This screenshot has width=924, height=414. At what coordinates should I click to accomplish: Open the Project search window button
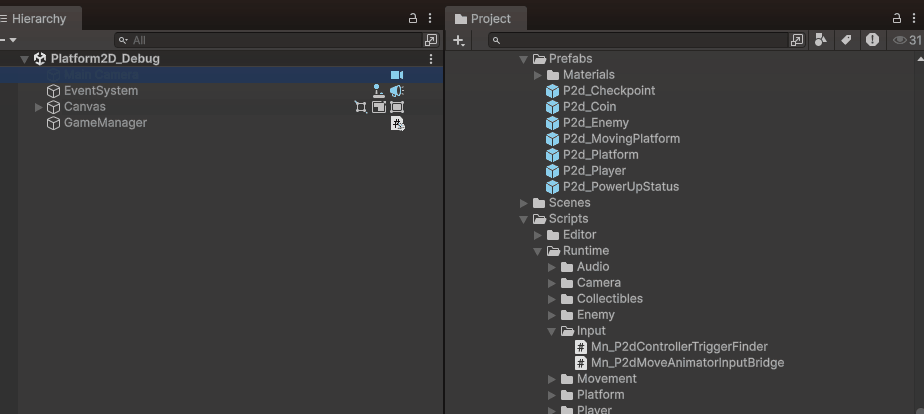[x=797, y=40]
